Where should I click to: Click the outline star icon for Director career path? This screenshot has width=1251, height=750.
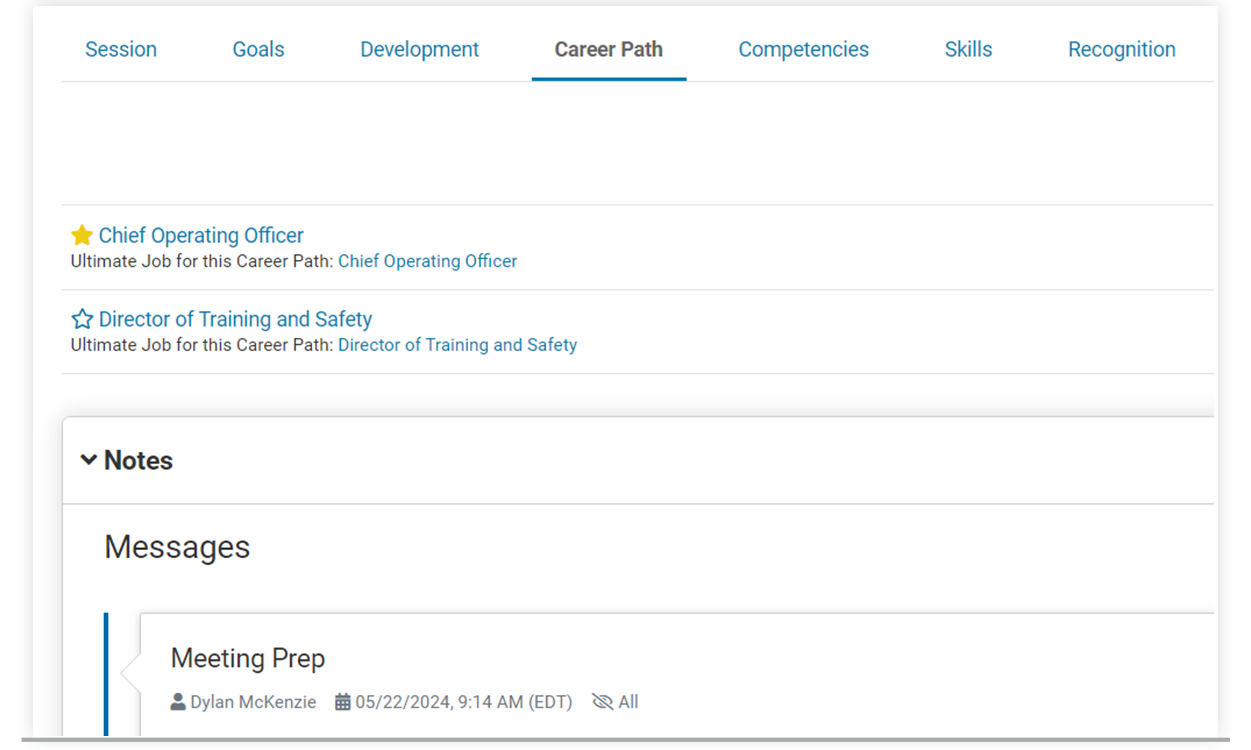[81, 318]
